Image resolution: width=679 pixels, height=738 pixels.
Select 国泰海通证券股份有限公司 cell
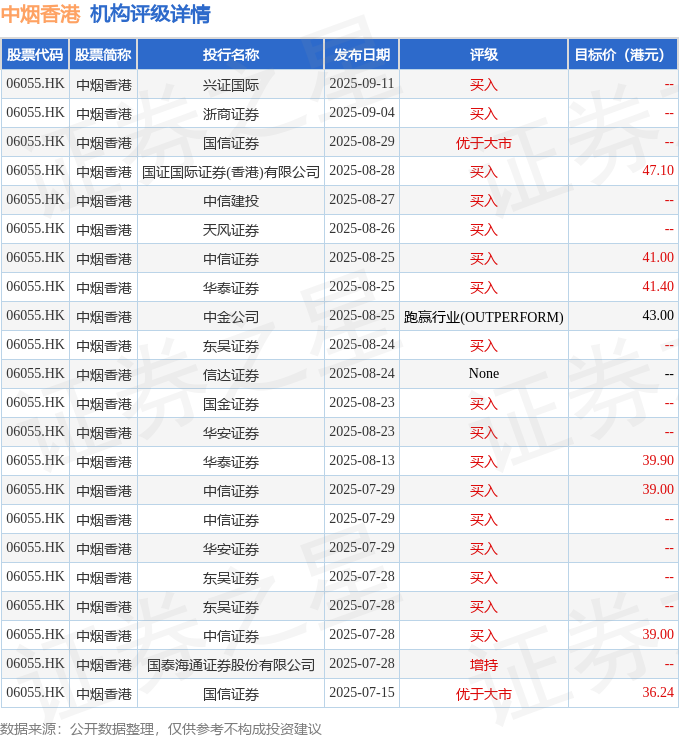231,665
